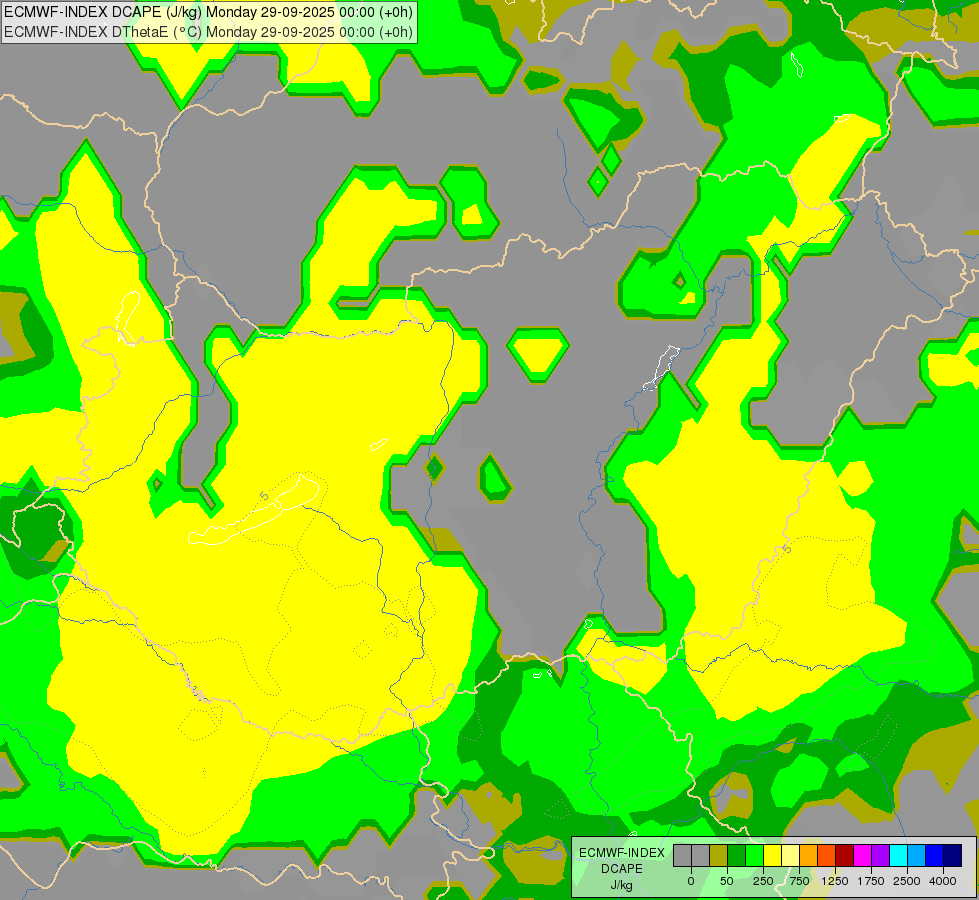
Task: Click the ECMWF-INDEX text in legend box
Action: (x=621, y=852)
